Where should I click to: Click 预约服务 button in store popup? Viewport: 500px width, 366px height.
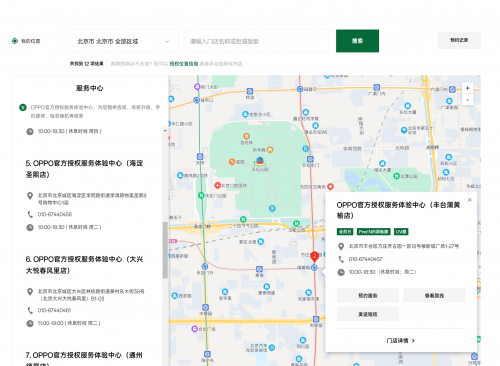coord(368,295)
